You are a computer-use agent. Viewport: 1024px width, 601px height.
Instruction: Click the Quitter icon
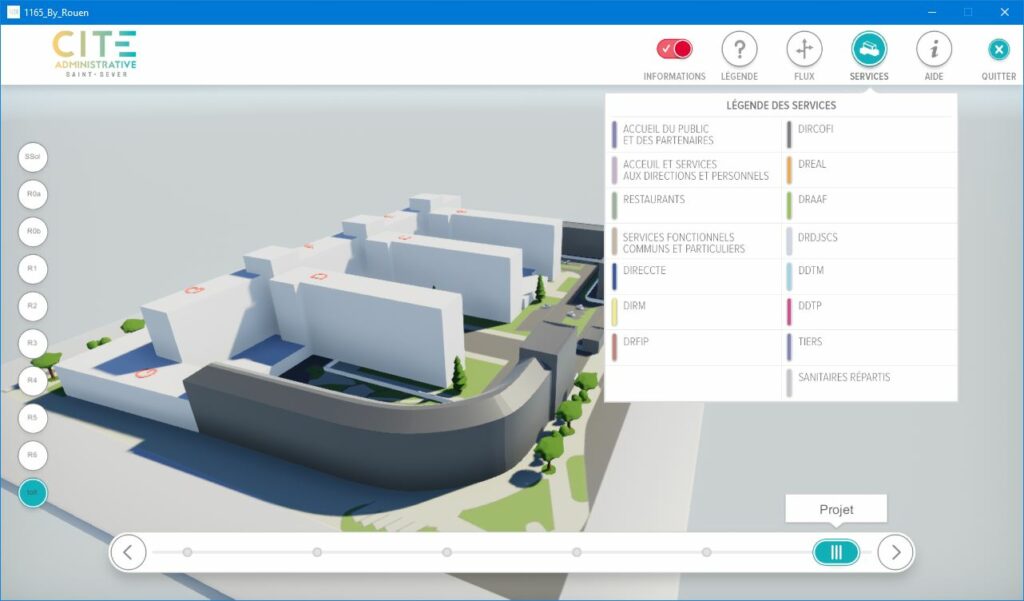pyautogui.click(x=998, y=50)
